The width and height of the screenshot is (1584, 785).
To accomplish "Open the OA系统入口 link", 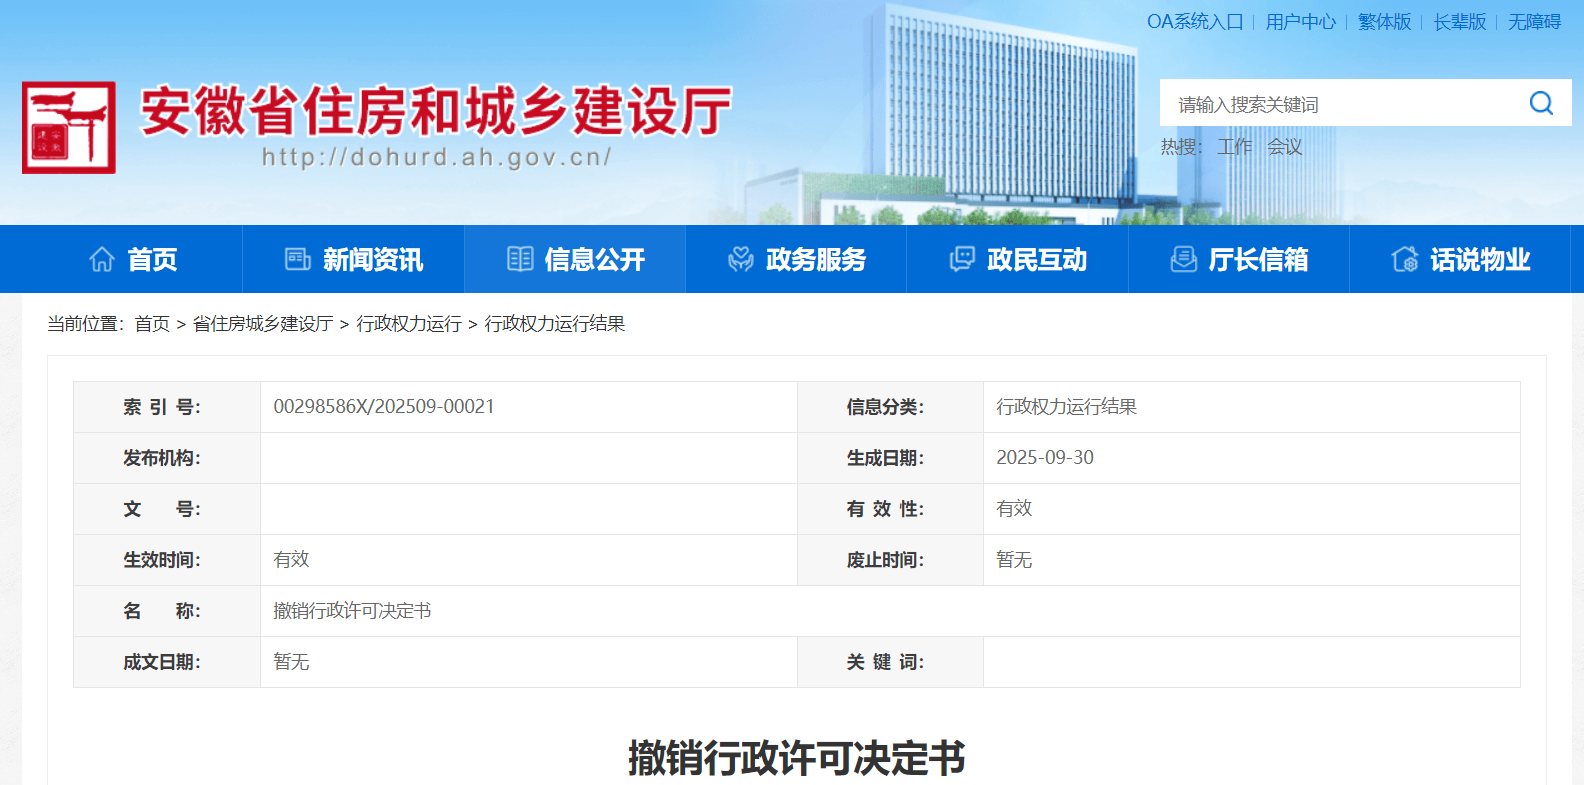I will click(1195, 22).
